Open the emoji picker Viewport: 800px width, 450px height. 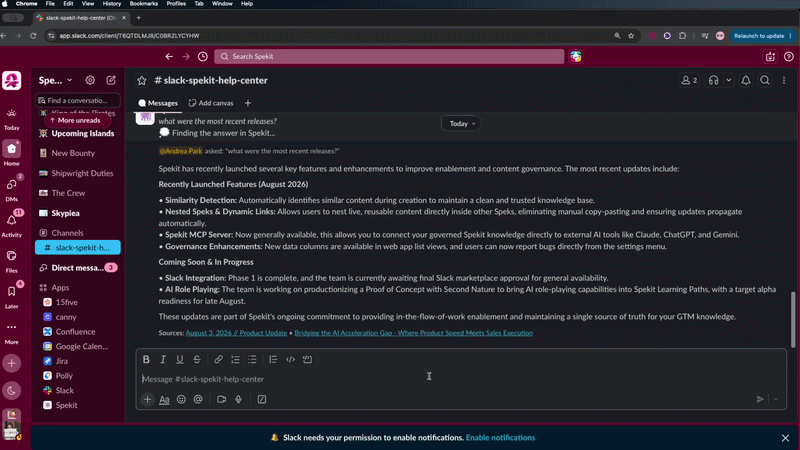(181, 399)
